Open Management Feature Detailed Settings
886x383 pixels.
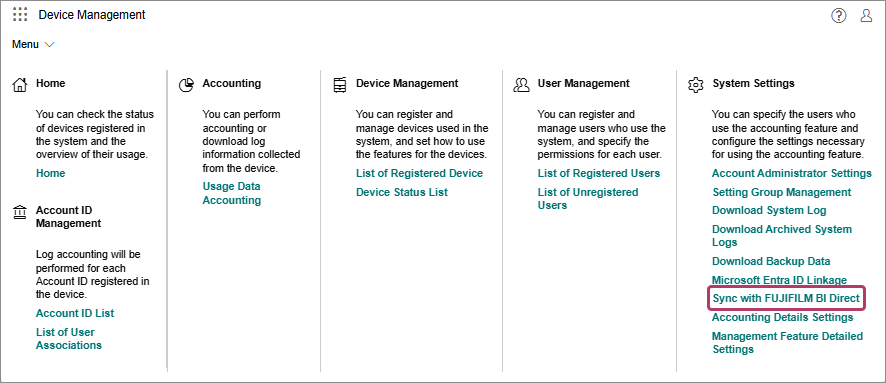coord(787,343)
